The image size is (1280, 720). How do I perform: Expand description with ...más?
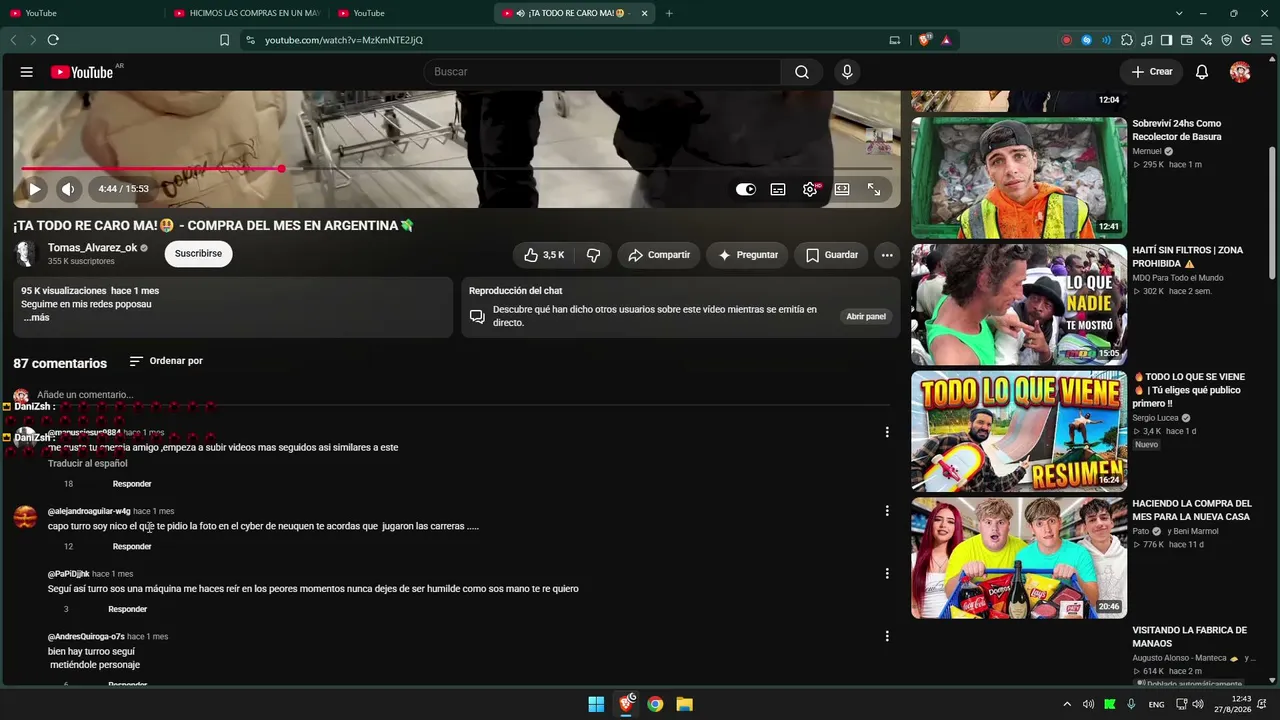36,318
